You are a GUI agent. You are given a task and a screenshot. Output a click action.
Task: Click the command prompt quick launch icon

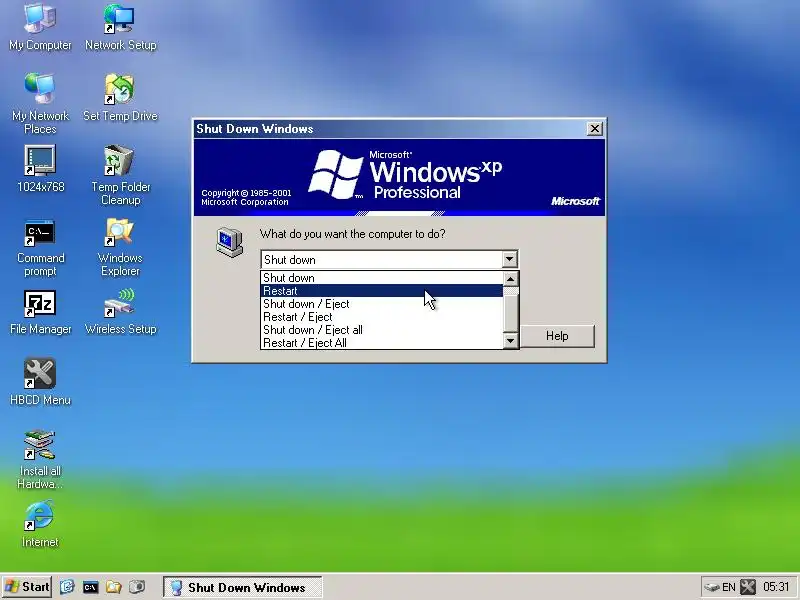coord(90,587)
